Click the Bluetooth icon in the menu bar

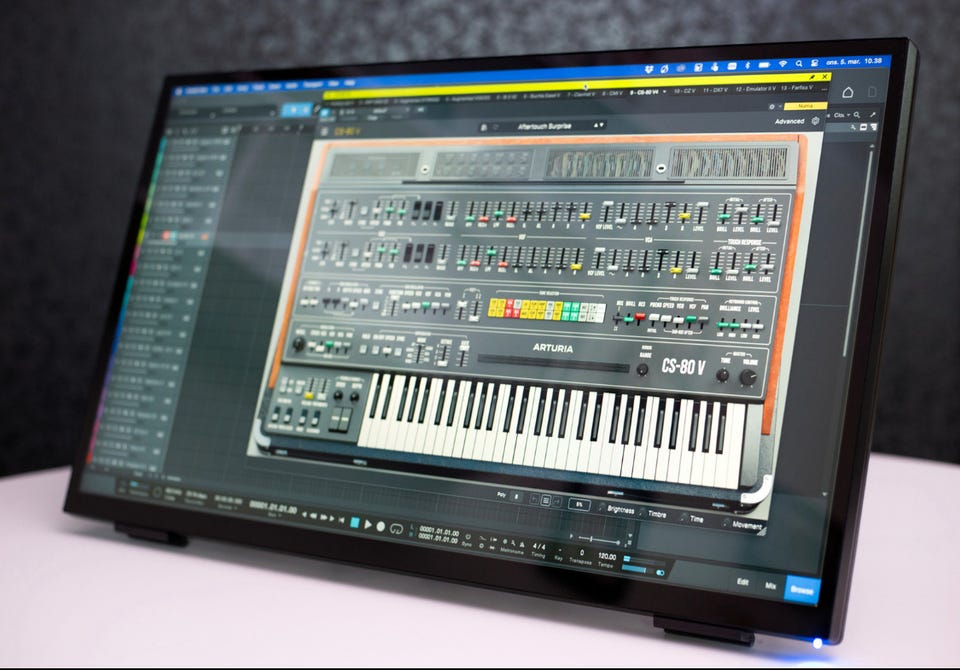pyautogui.click(x=748, y=65)
